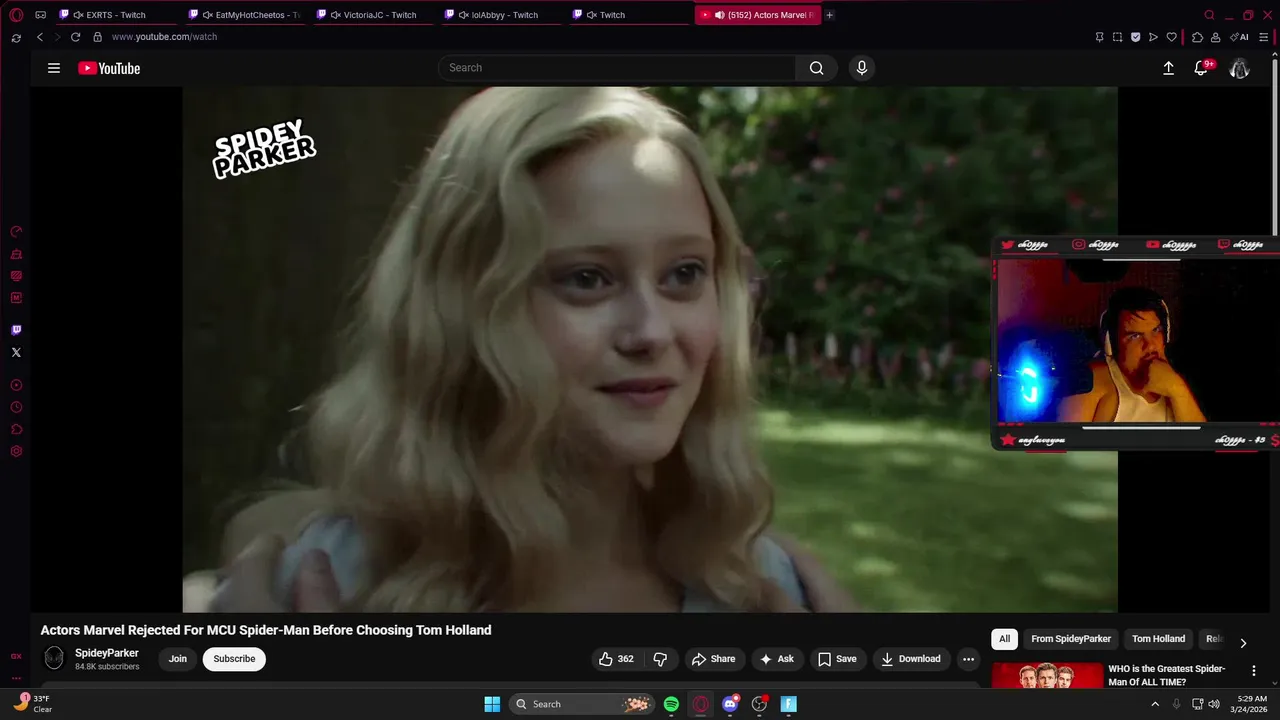Open the Aria AI assistant

point(1239,37)
